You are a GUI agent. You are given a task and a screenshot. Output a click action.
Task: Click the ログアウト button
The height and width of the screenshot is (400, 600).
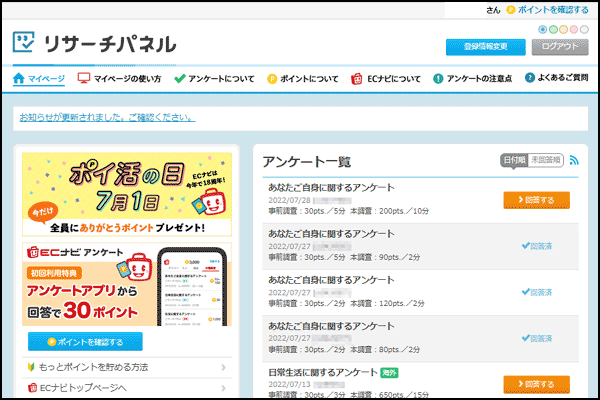560,47
